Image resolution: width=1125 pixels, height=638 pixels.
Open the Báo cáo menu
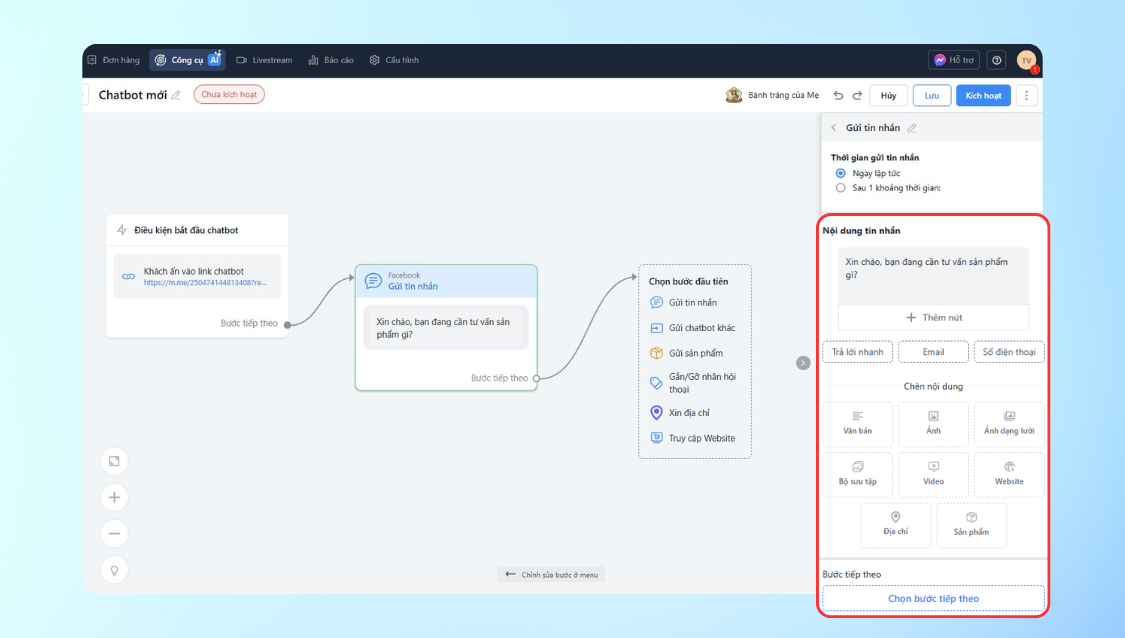click(331, 60)
